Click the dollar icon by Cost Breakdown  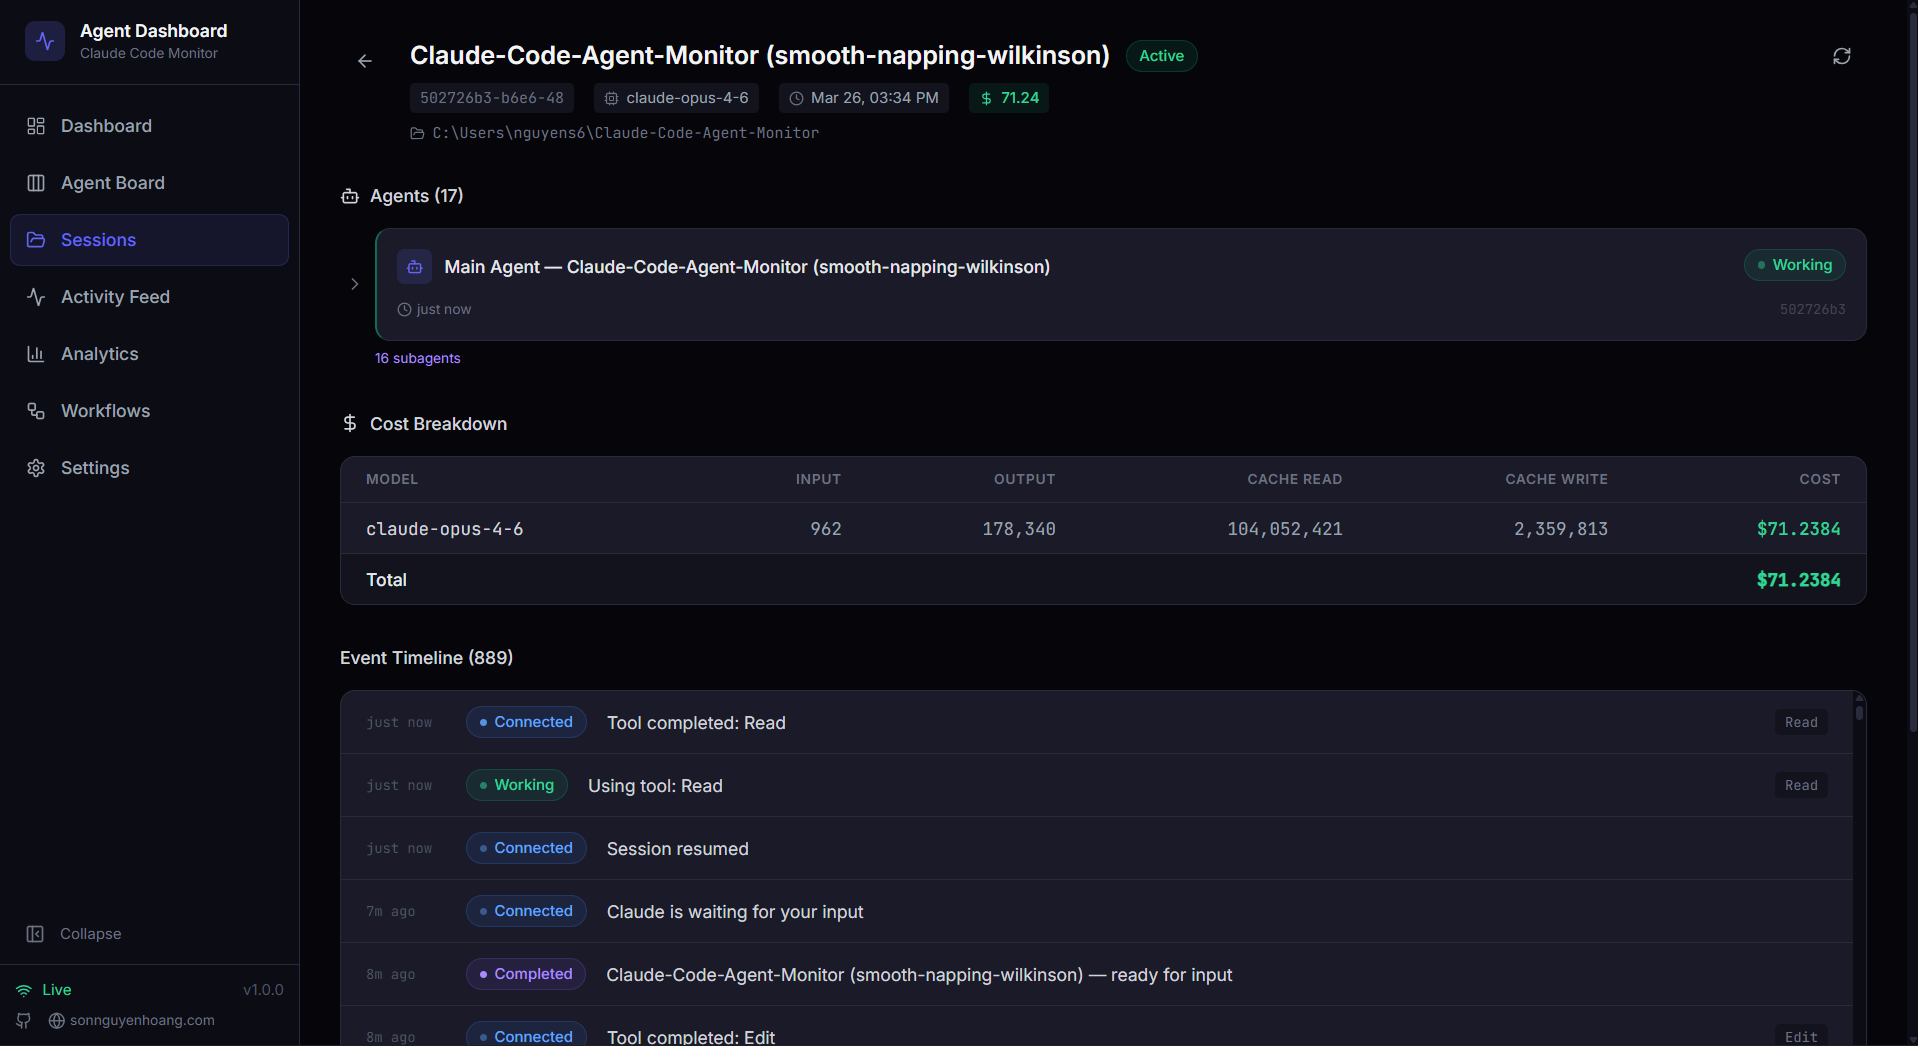click(x=350, y=423)
